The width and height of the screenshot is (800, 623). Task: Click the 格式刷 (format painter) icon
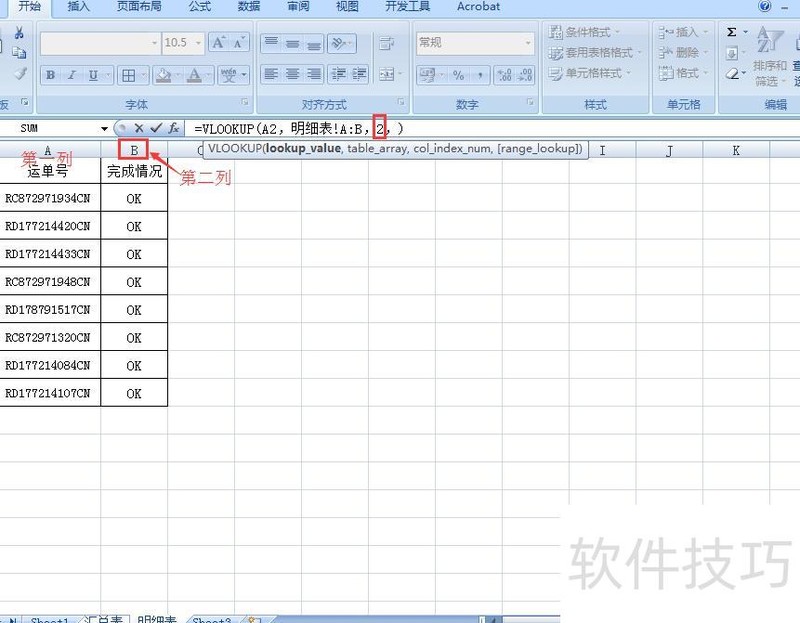[x=21, y=71]
